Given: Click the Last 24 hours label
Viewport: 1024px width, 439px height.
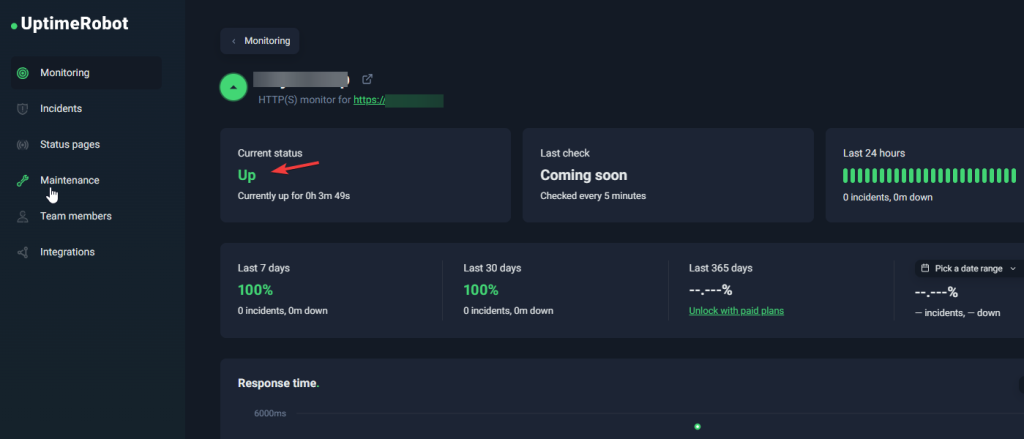Looking at the screenshot, I should 874,153.
